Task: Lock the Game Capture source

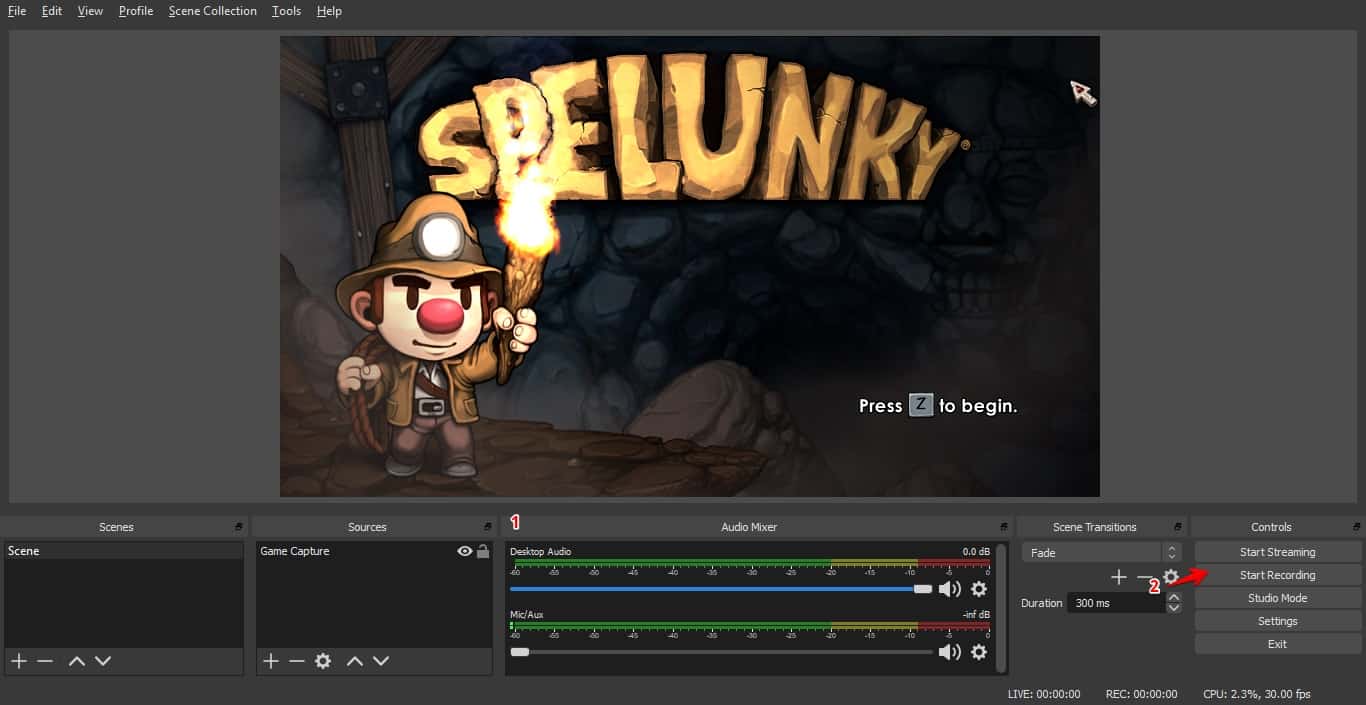Action: [482, 550]
